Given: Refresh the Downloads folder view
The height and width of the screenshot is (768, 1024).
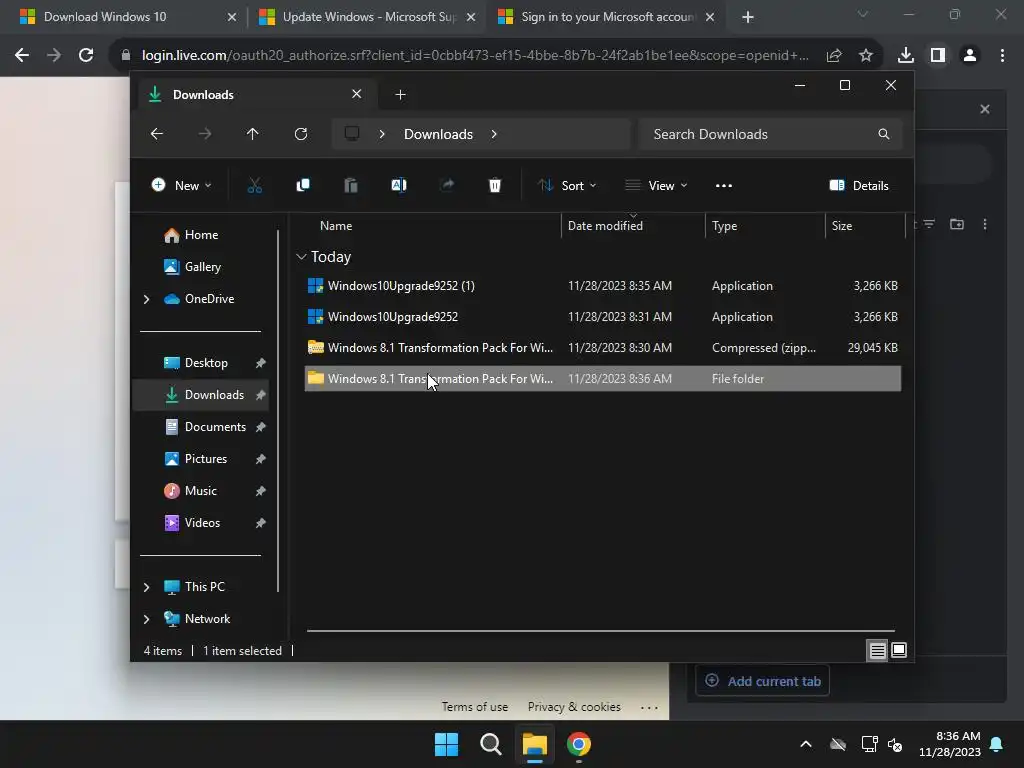Looking at the screenshot, I should 301,134.
